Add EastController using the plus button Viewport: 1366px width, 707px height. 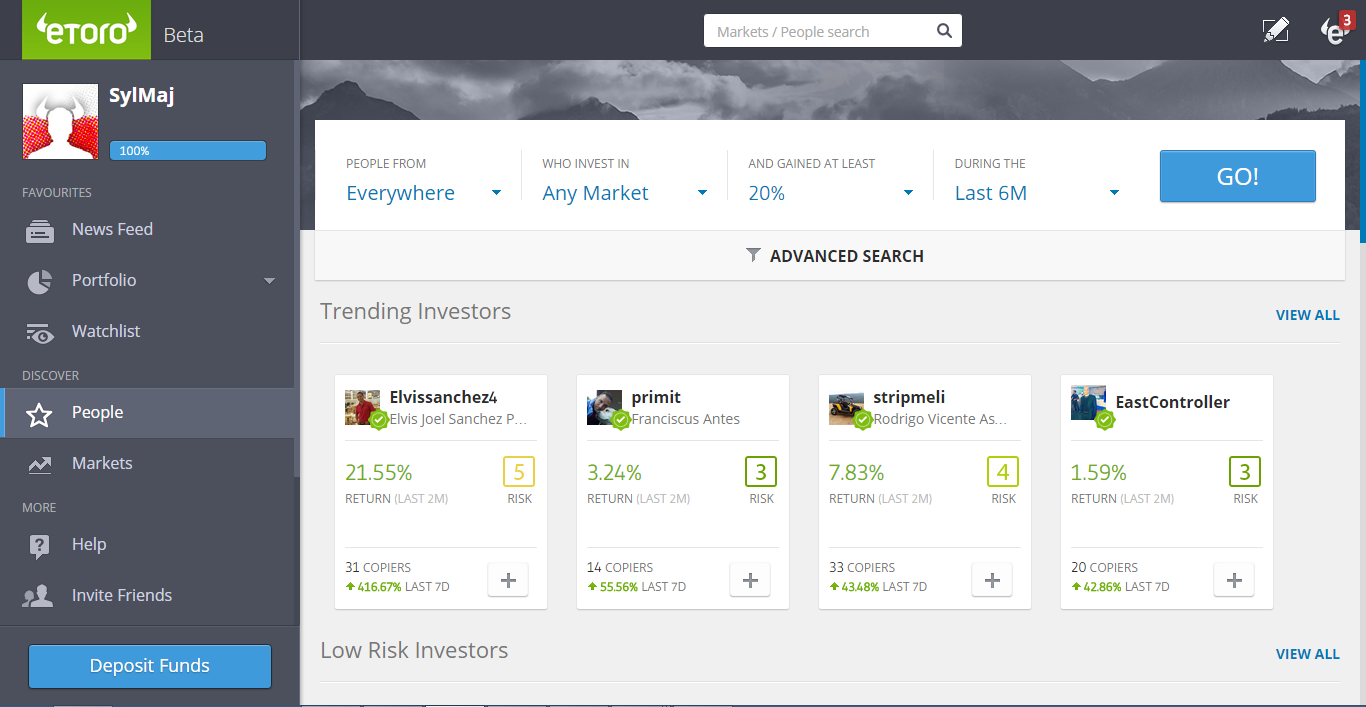point(1234,580)
